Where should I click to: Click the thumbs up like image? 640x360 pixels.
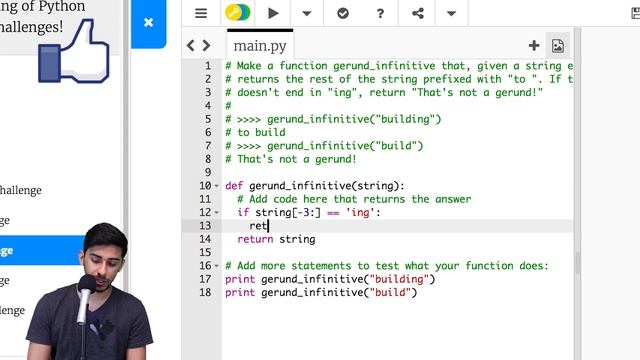coord(74,51)
